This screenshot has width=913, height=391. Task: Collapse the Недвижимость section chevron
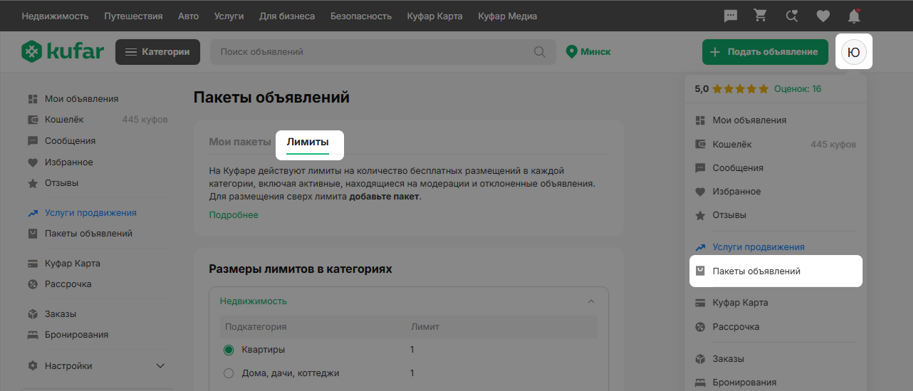591,301
